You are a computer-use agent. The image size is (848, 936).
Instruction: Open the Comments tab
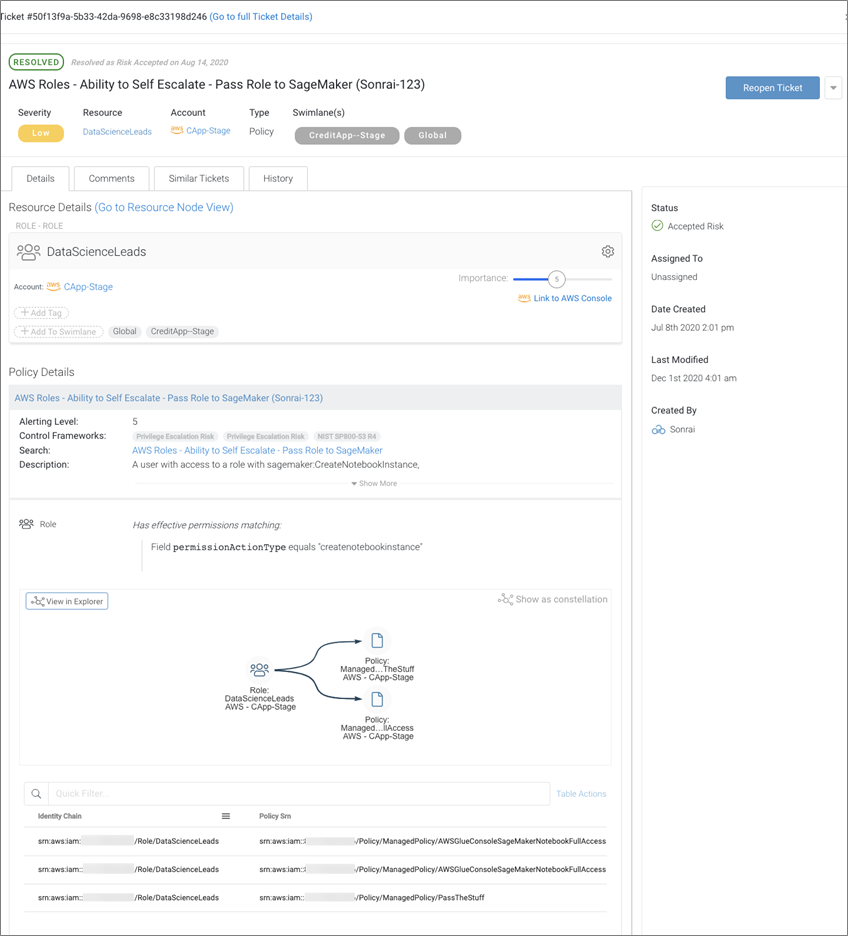(112, 178)
